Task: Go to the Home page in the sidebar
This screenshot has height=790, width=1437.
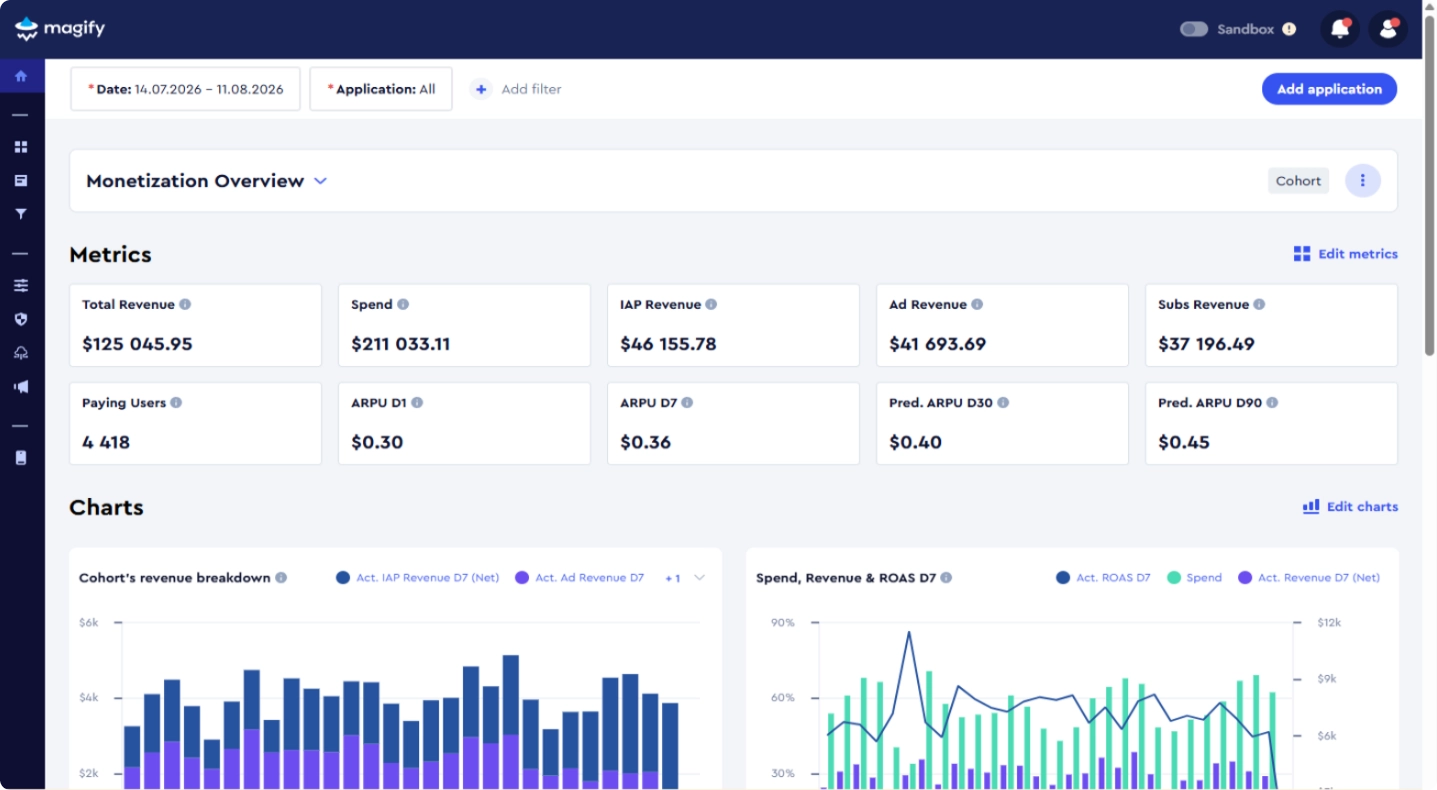Action: [x=21, y=76]
